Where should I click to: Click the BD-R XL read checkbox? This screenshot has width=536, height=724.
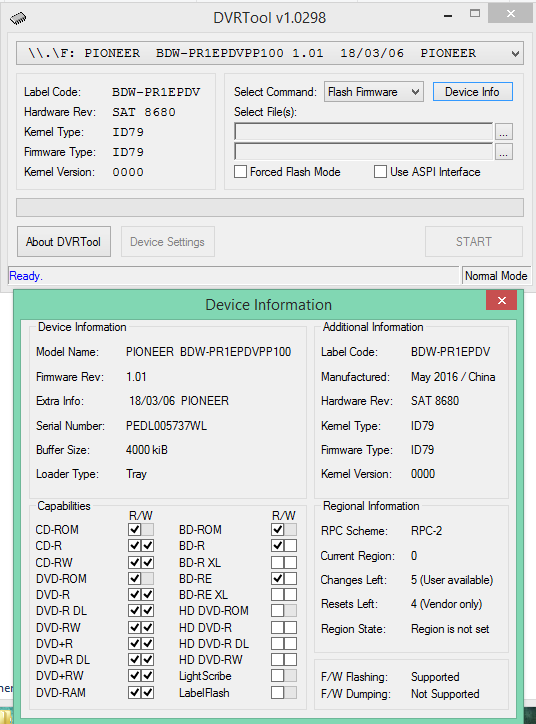(x=277, y=562)
